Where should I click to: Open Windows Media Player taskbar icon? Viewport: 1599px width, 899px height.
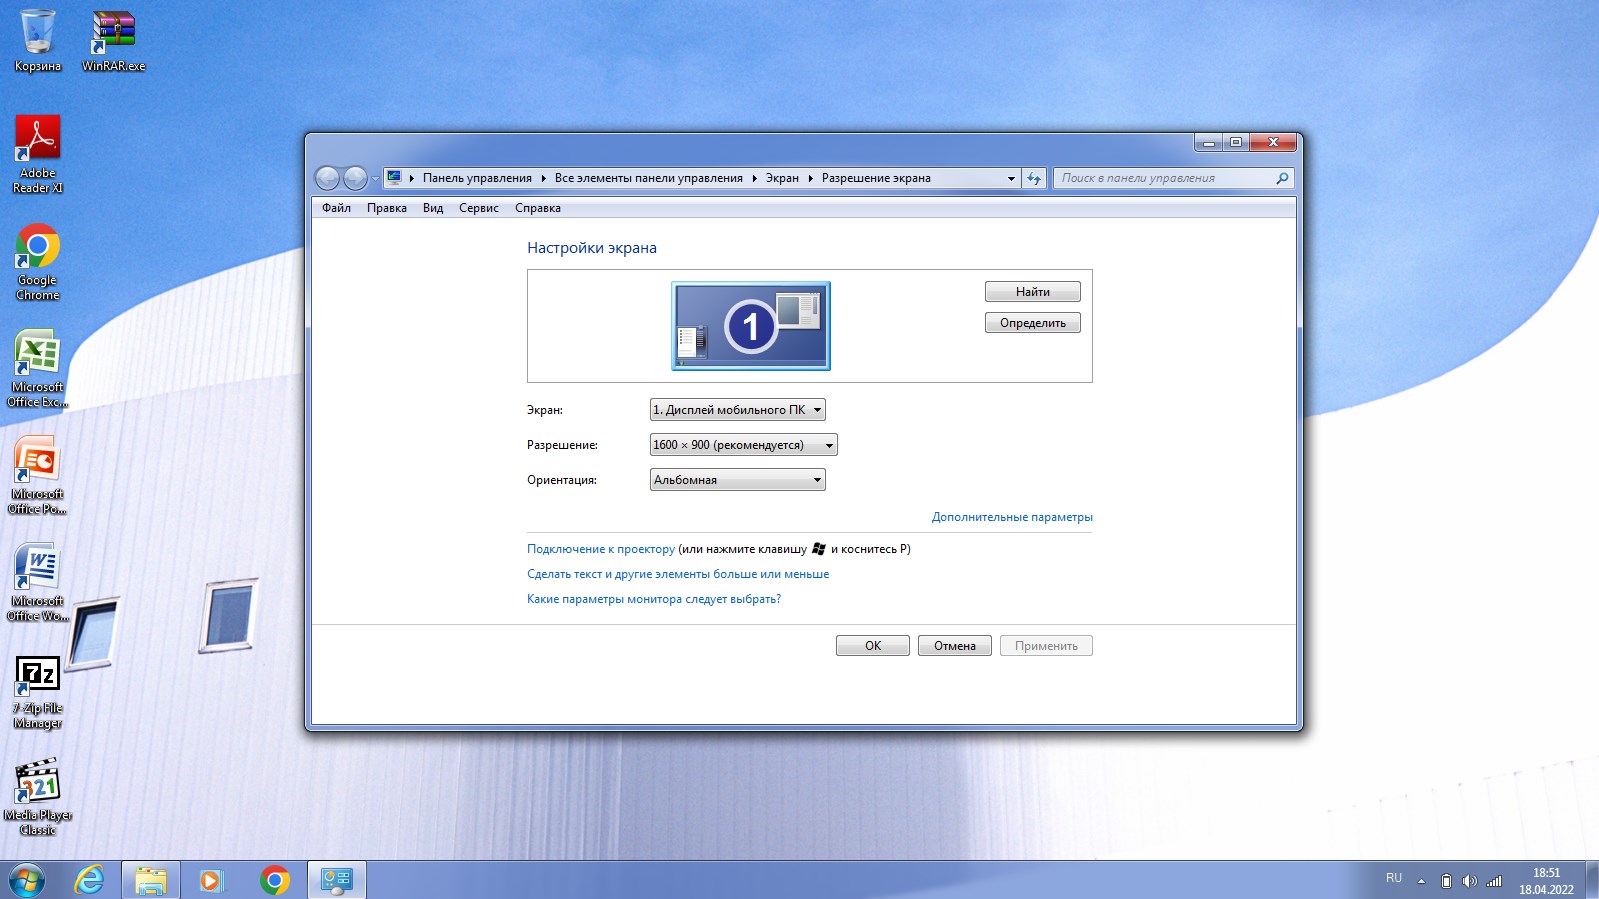click(x=211, y=880)
